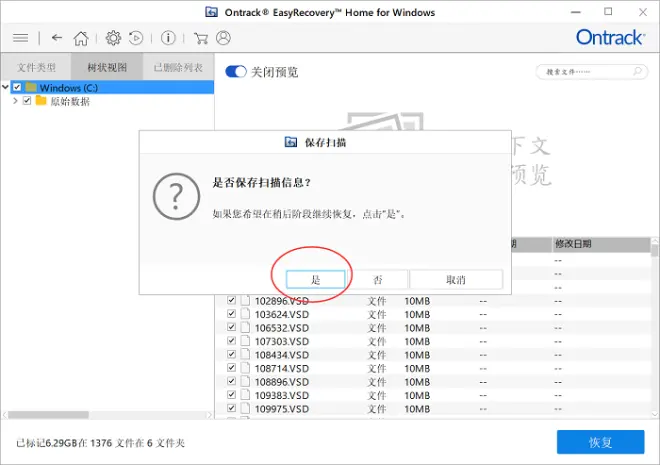Click the search magnifier icon
660x465 pixels.
(x=638, y=72)
